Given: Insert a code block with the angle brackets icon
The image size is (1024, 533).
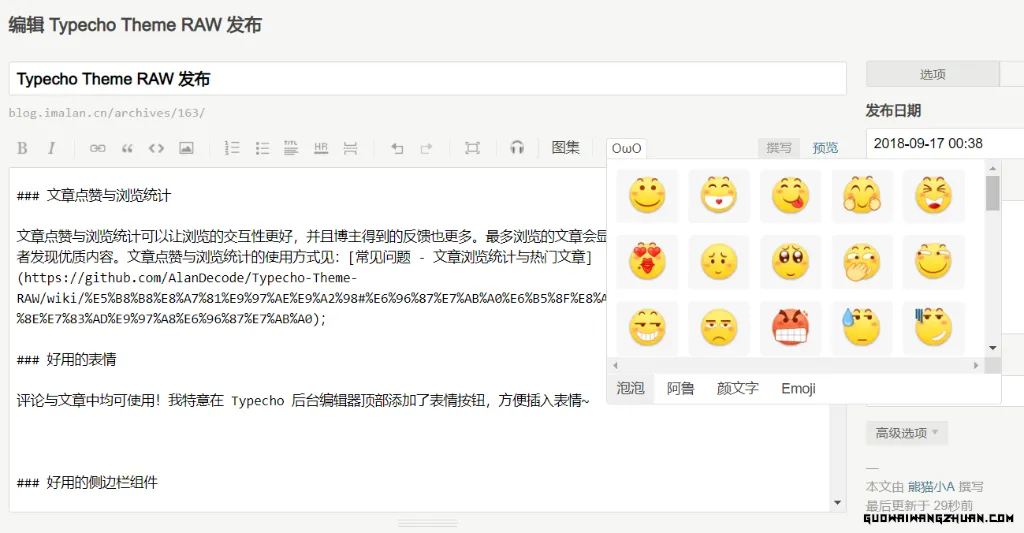Looking at the screenshot, I should (156, 148).
